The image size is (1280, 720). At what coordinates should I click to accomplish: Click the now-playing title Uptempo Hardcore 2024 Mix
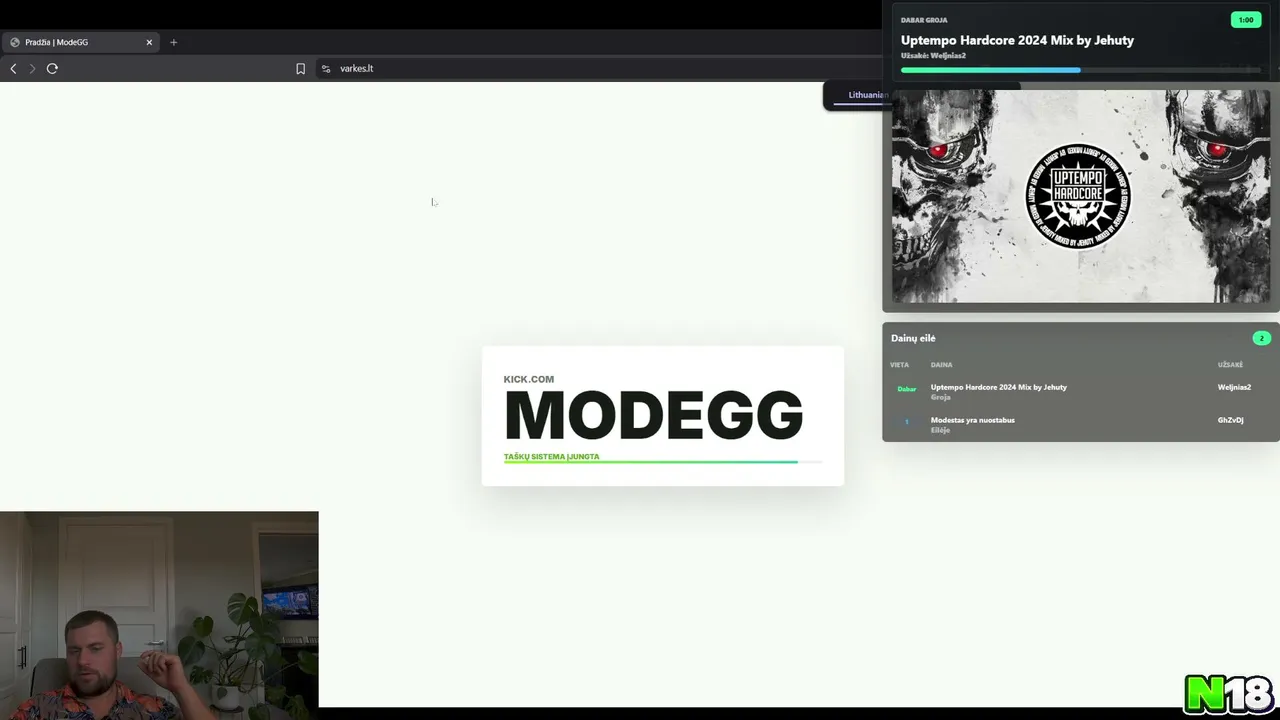1017,40
